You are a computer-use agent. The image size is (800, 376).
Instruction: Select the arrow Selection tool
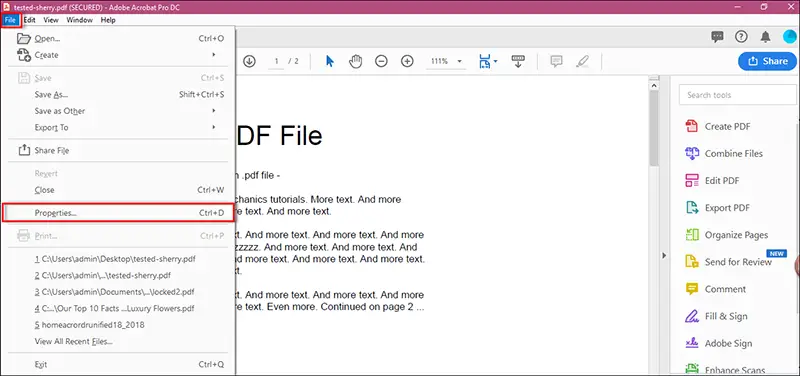coord(330,61)
